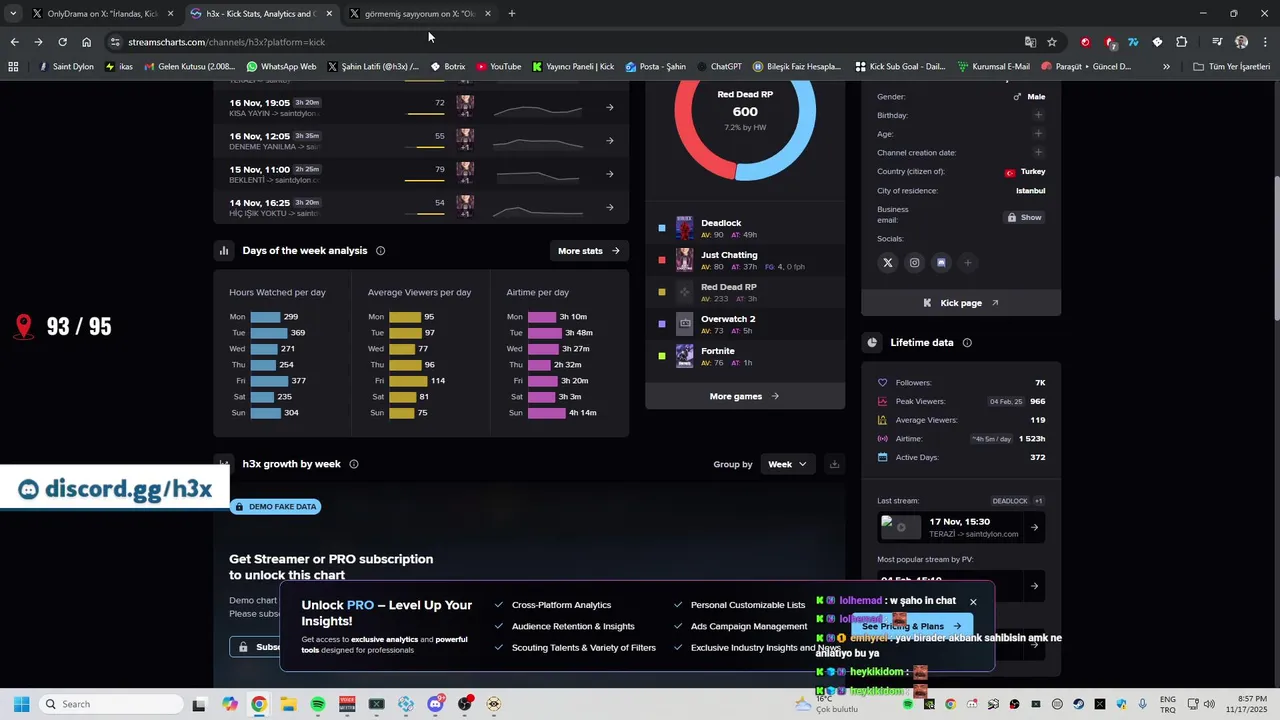Image resolution: width=1280 pixels, height=720 pixels.
Task: Open File Explorer from the taskbar
Action: 288,704
